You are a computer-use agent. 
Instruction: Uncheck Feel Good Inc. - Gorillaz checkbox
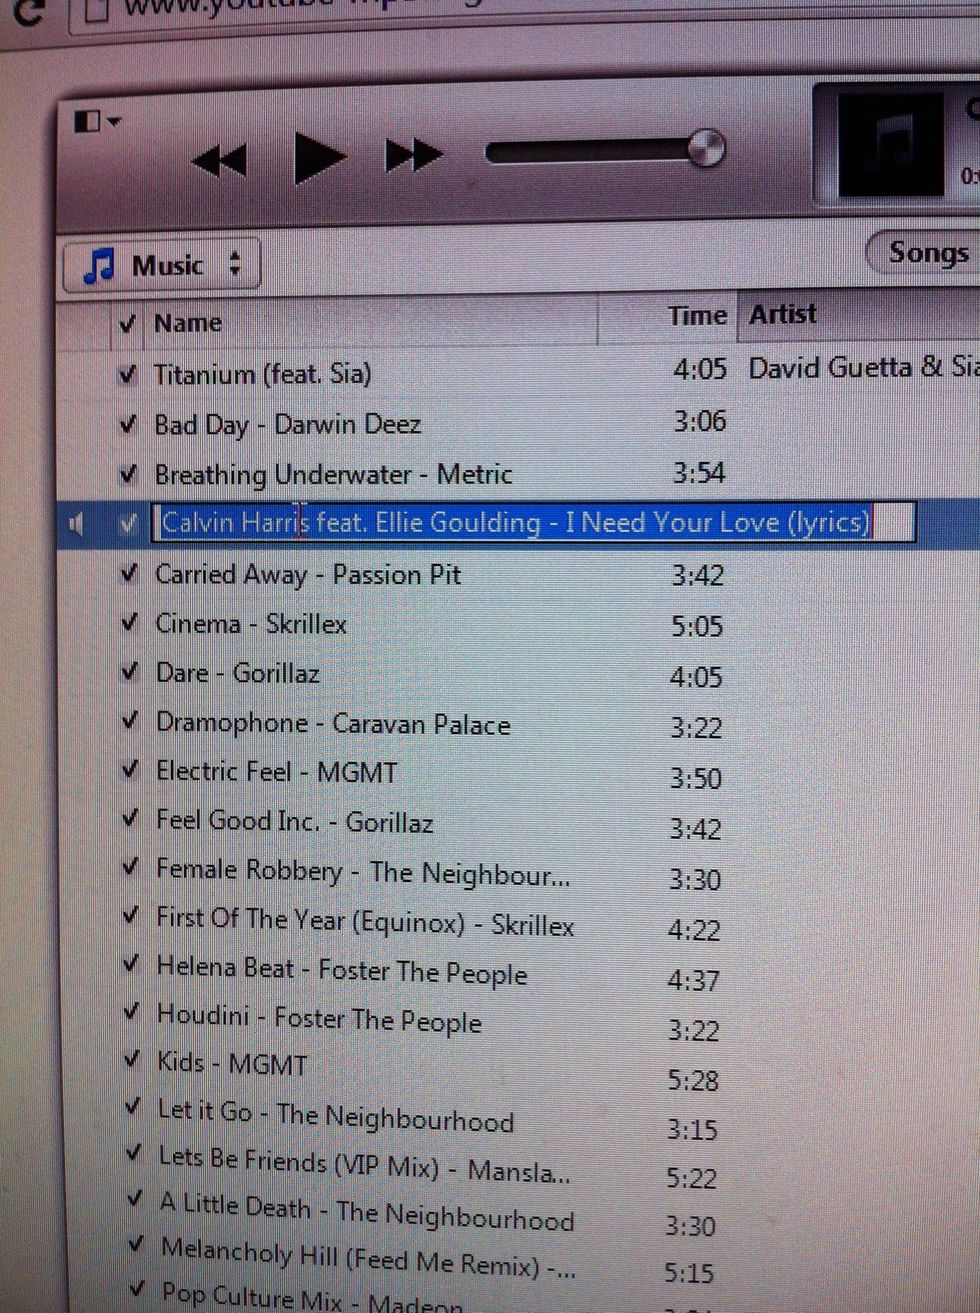coord(130,818)
